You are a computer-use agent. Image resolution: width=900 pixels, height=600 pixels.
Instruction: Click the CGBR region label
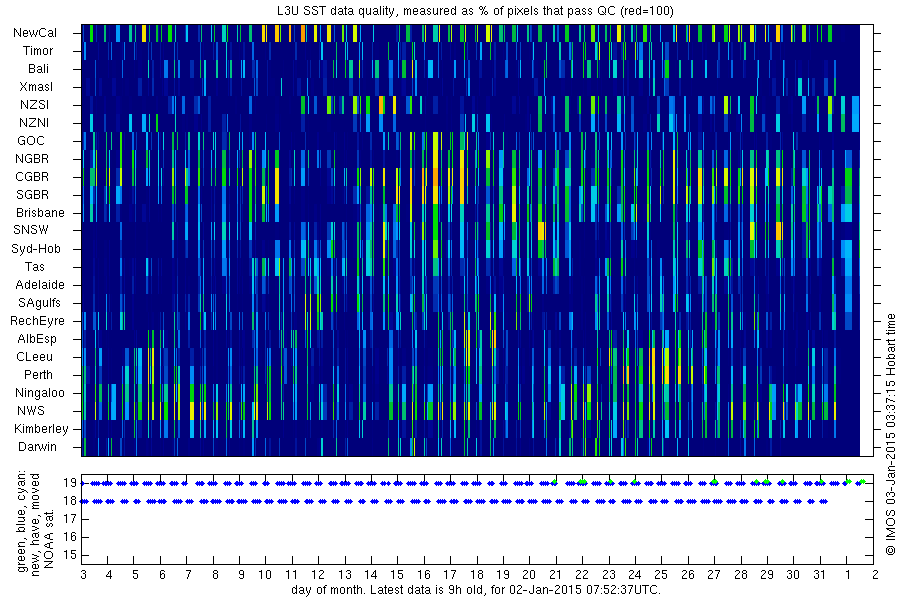(x=32, y=177)
